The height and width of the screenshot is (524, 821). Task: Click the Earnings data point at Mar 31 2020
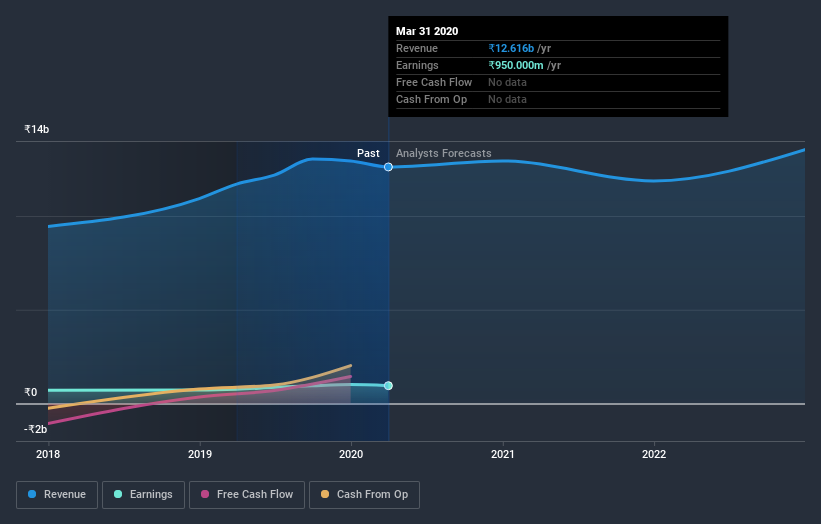point(388,386)
